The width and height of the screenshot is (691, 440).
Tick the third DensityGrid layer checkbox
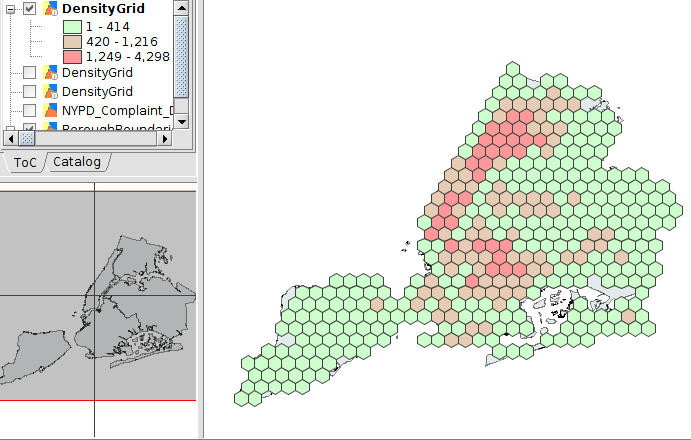pyautogui.click(x=30, y=92)
